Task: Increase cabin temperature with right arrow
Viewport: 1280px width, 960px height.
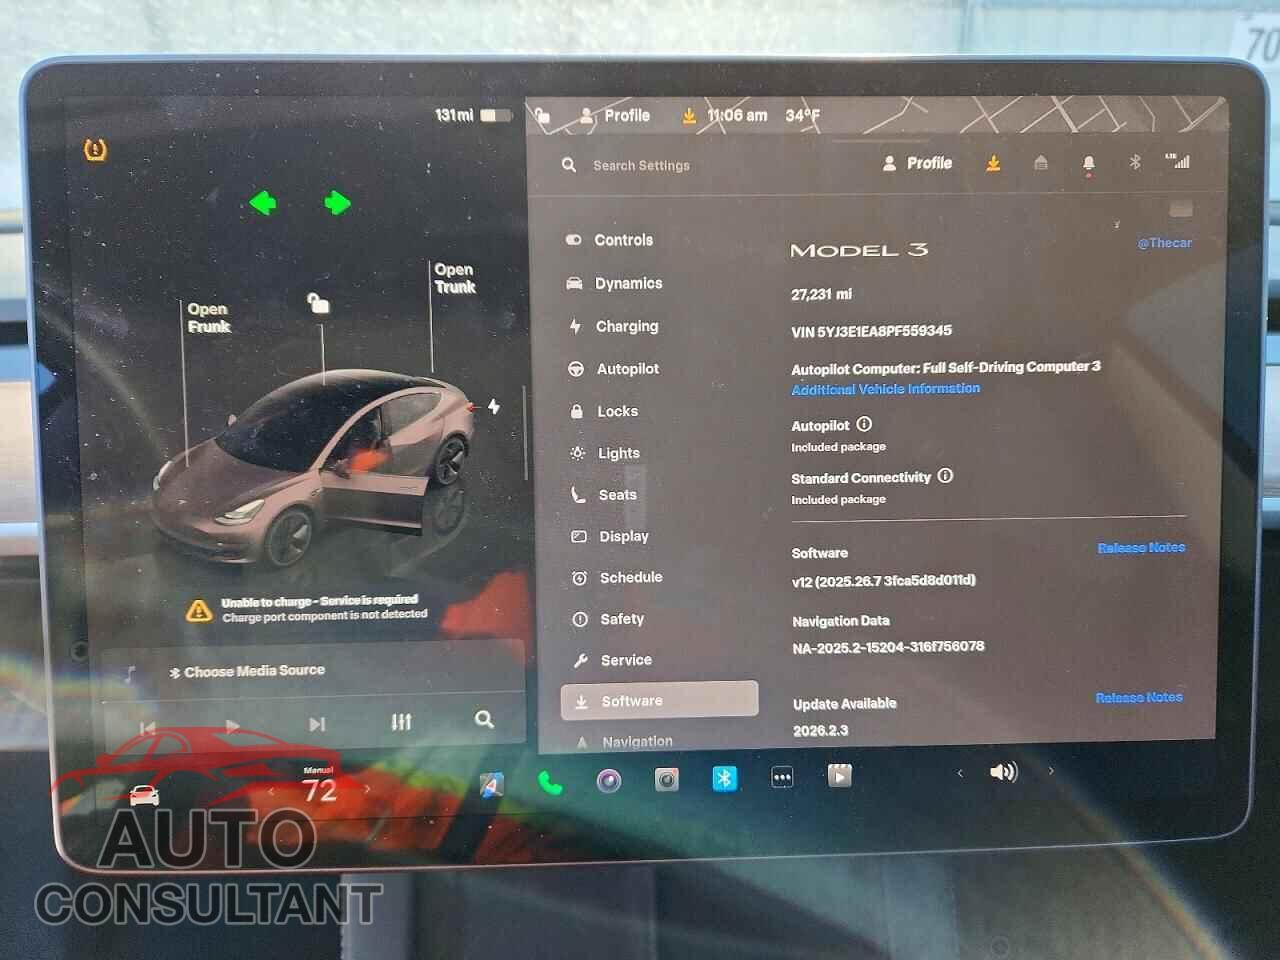Action: coord(367,789)
